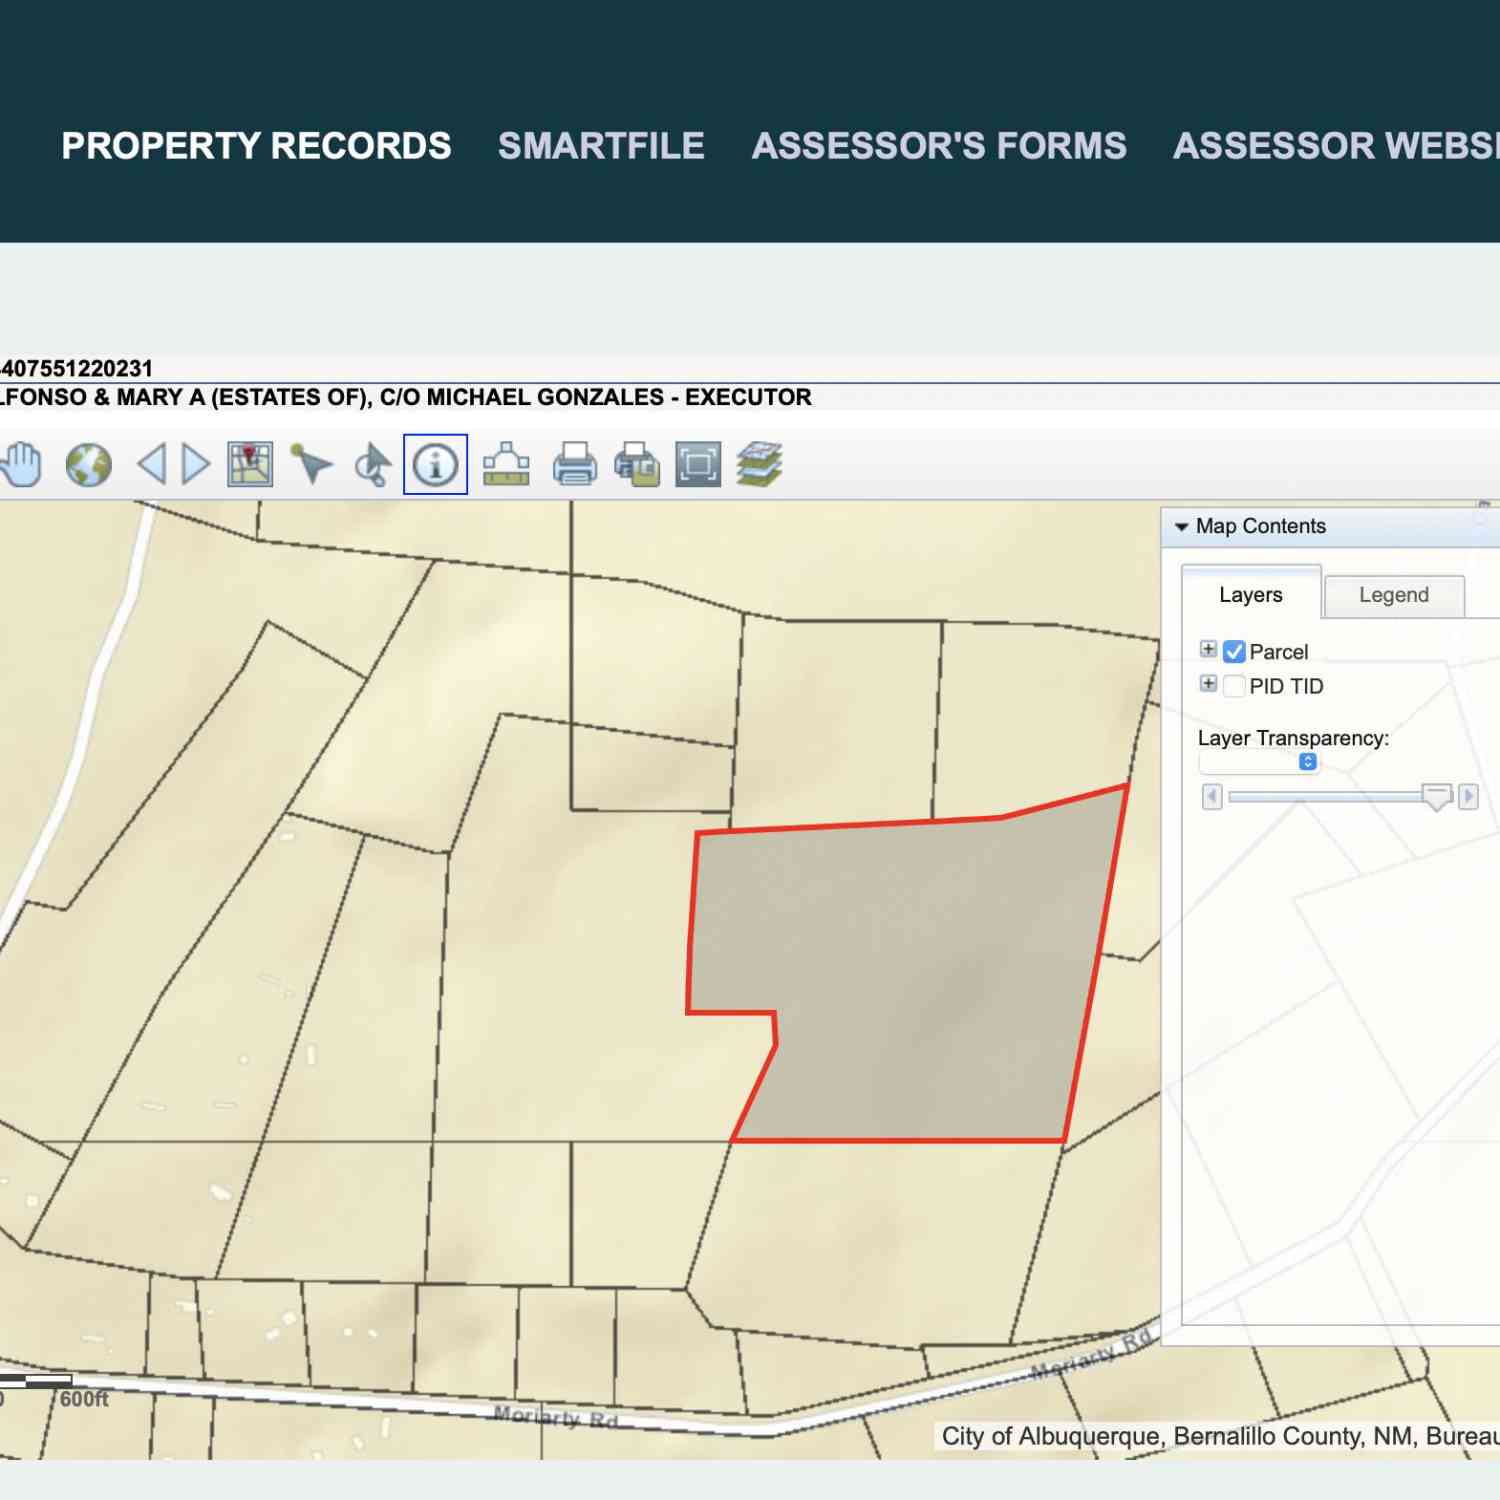Click the City of Albuquerque attribution text
The width and height of the screenshot is (1500, 1500).
point(1220,1436)
